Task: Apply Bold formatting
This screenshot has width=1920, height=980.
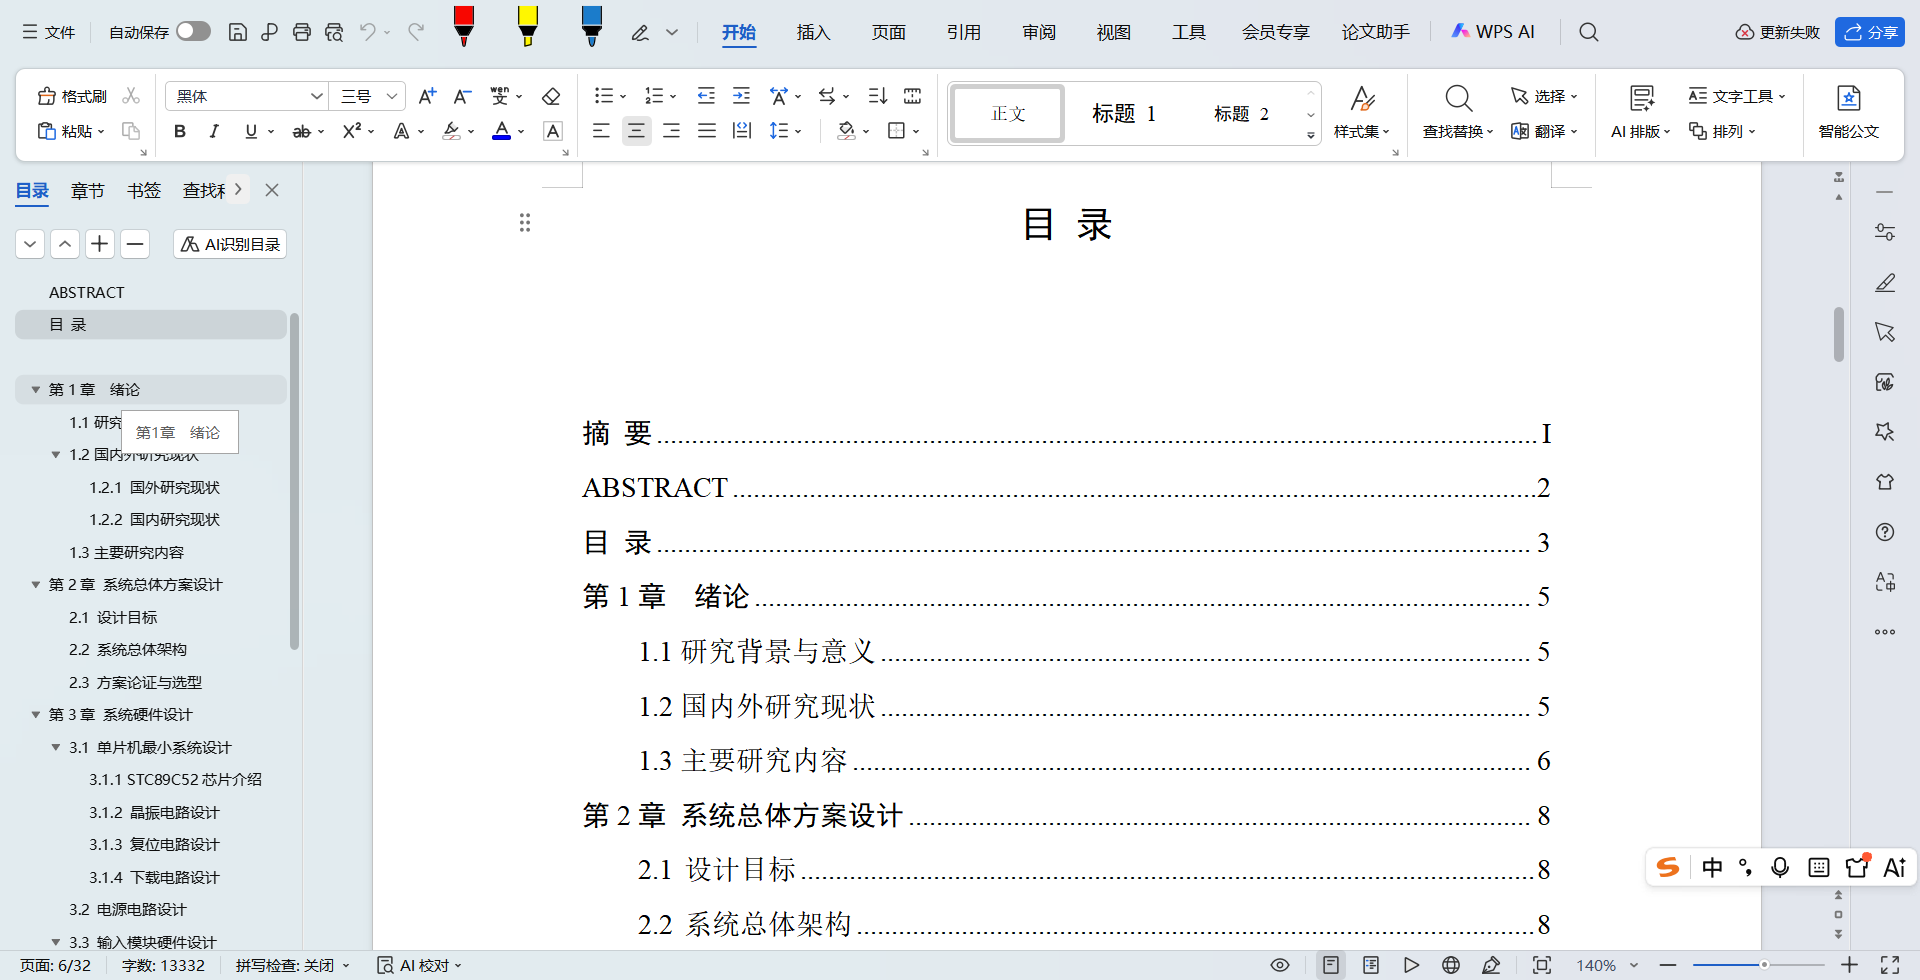Action: click(180, 131)
